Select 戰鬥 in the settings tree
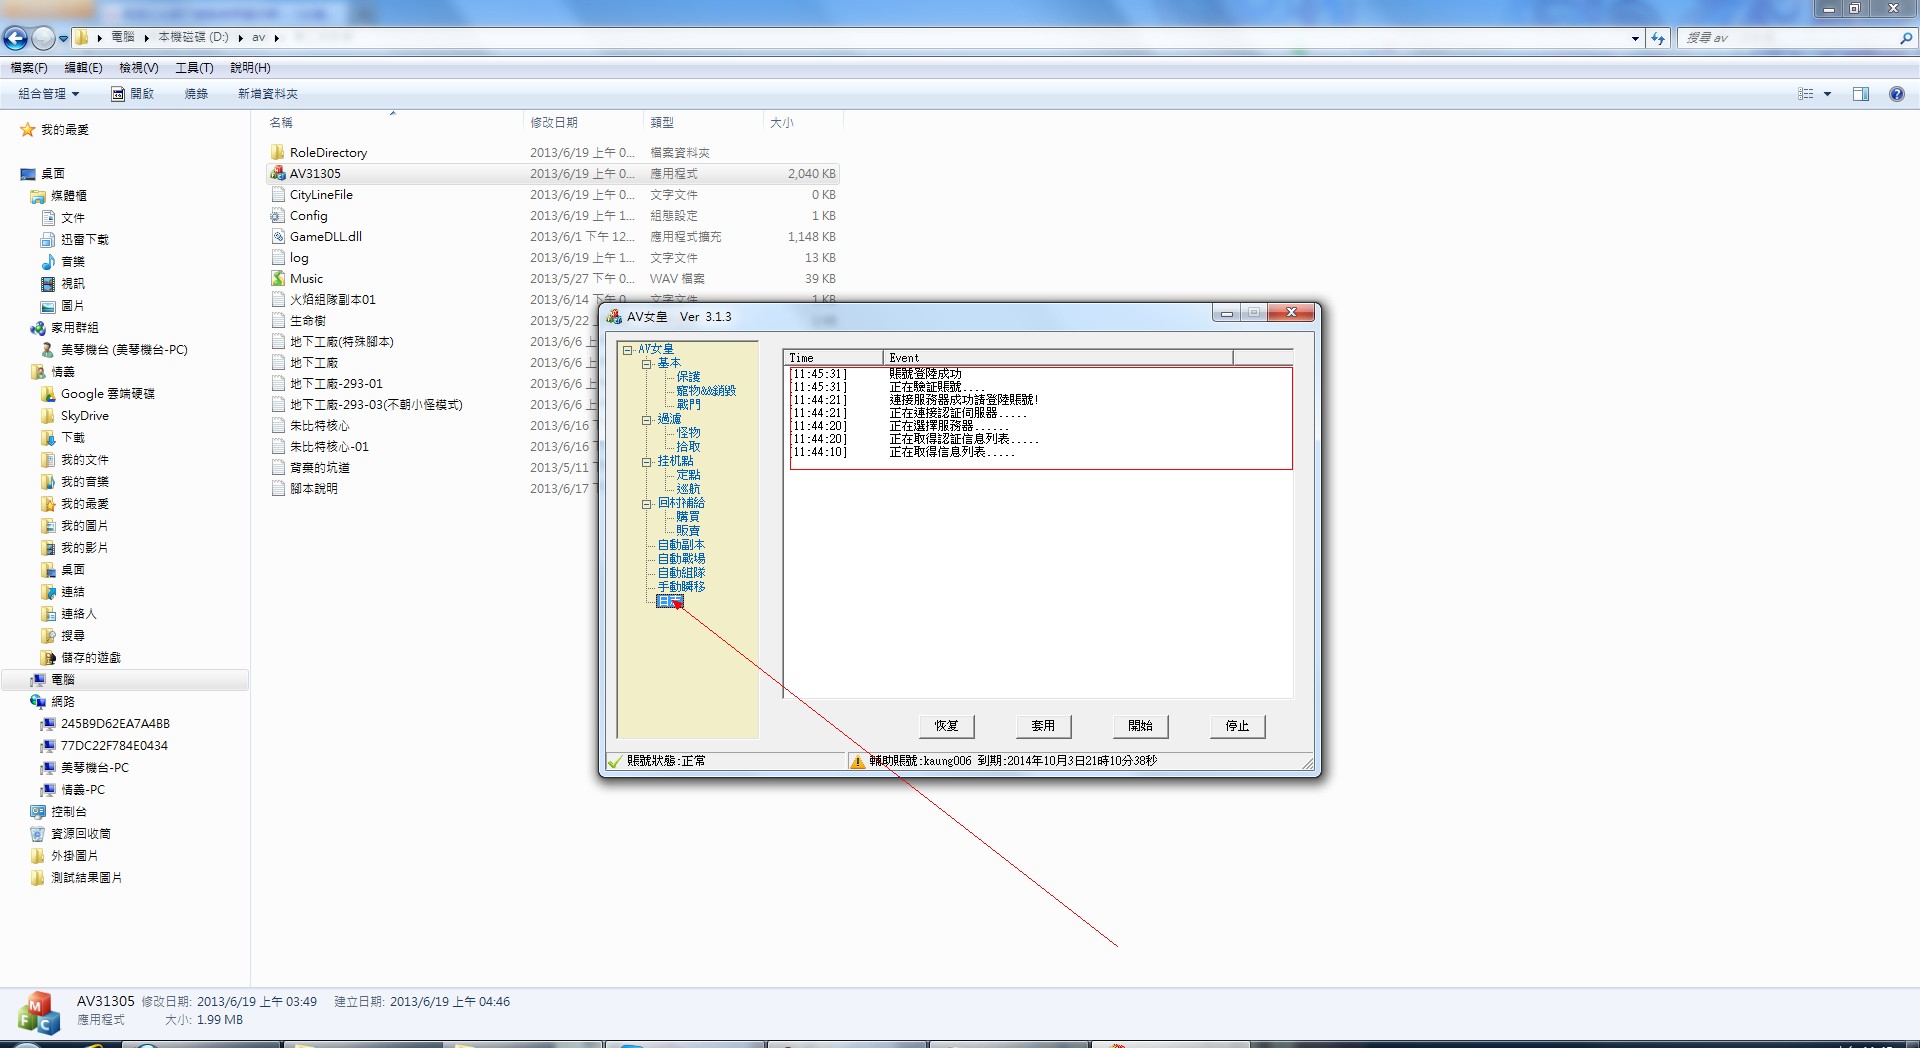1920x1048 pixels. (x=688, y=405)
